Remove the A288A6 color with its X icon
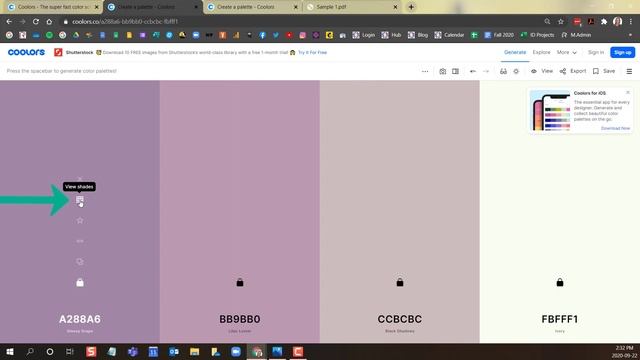Viewport: 640px width, 360px height. pos(80,179)
